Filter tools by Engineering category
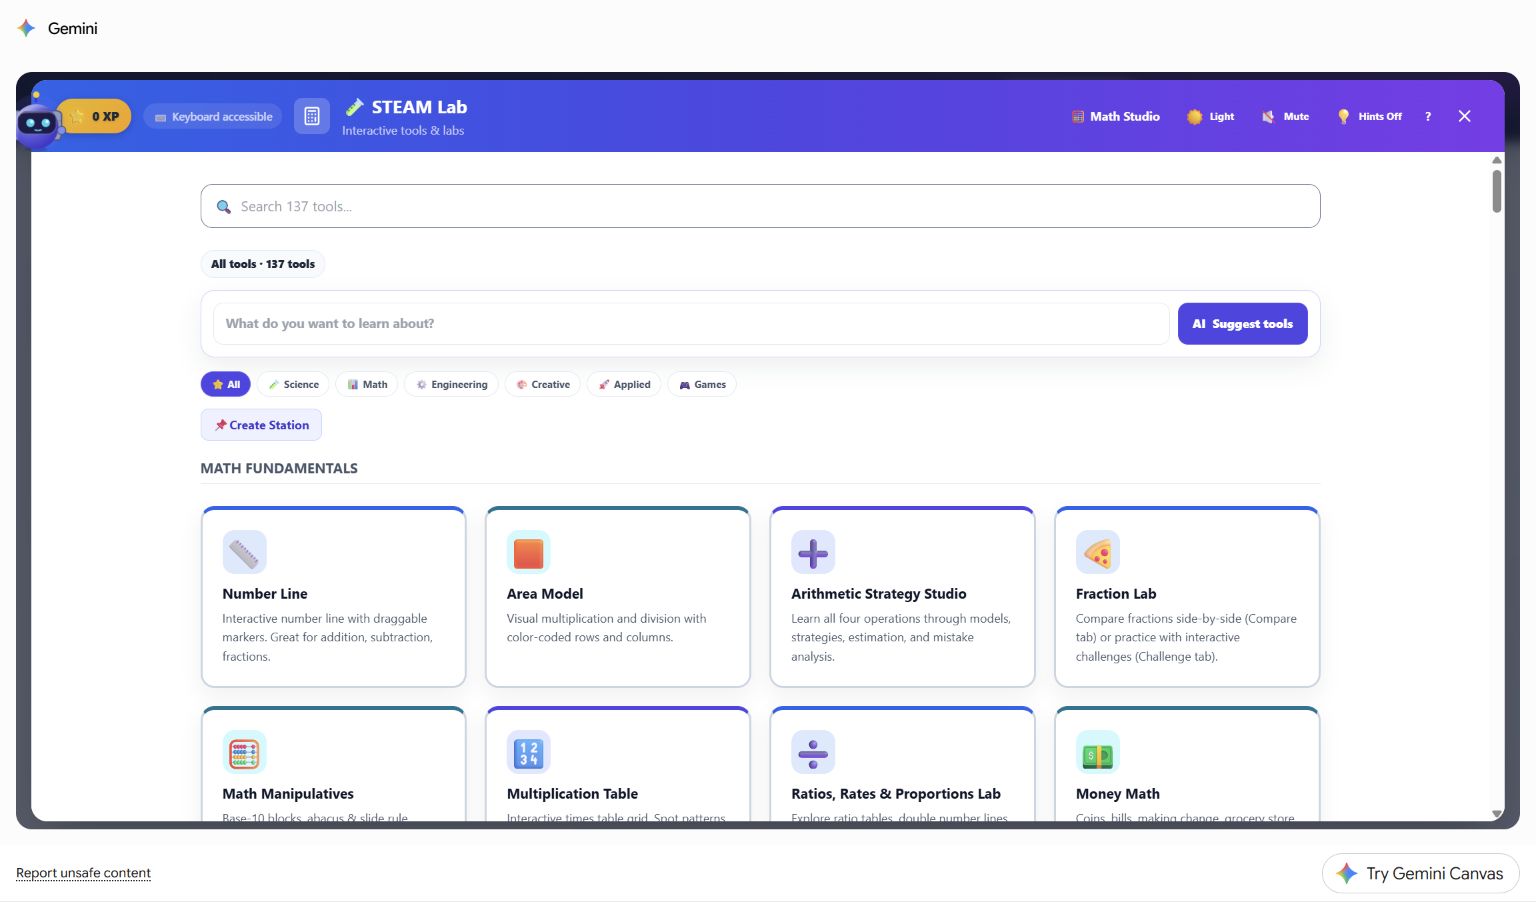 point(452,384)
